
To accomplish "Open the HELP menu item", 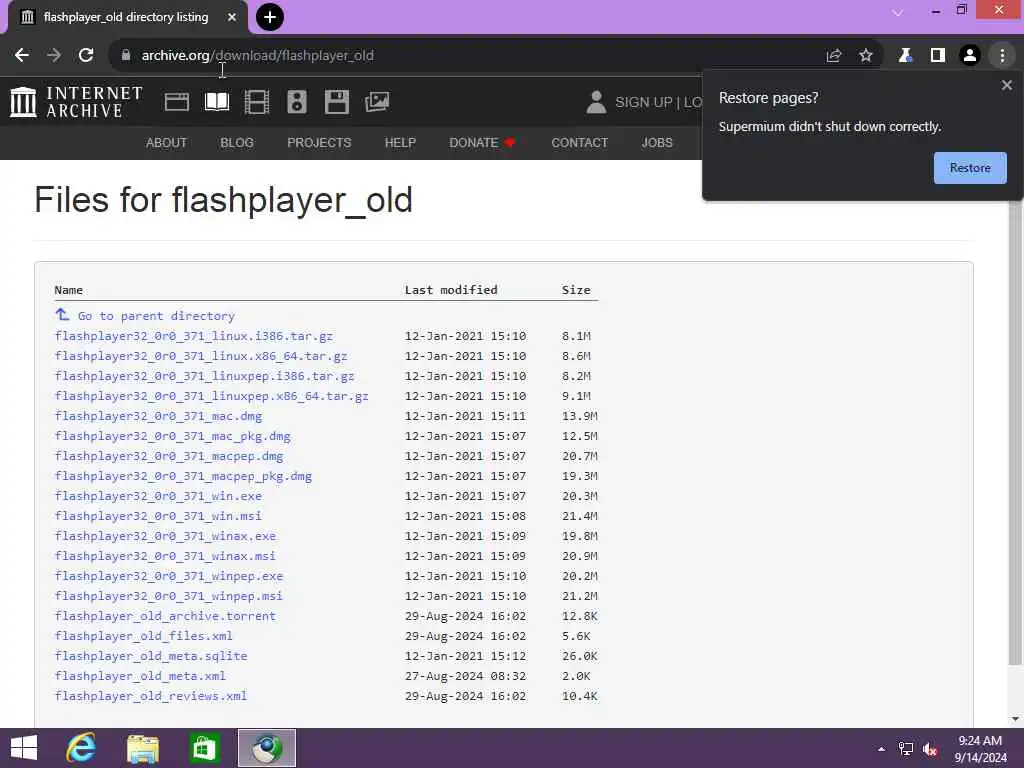I will coord(400,142).
